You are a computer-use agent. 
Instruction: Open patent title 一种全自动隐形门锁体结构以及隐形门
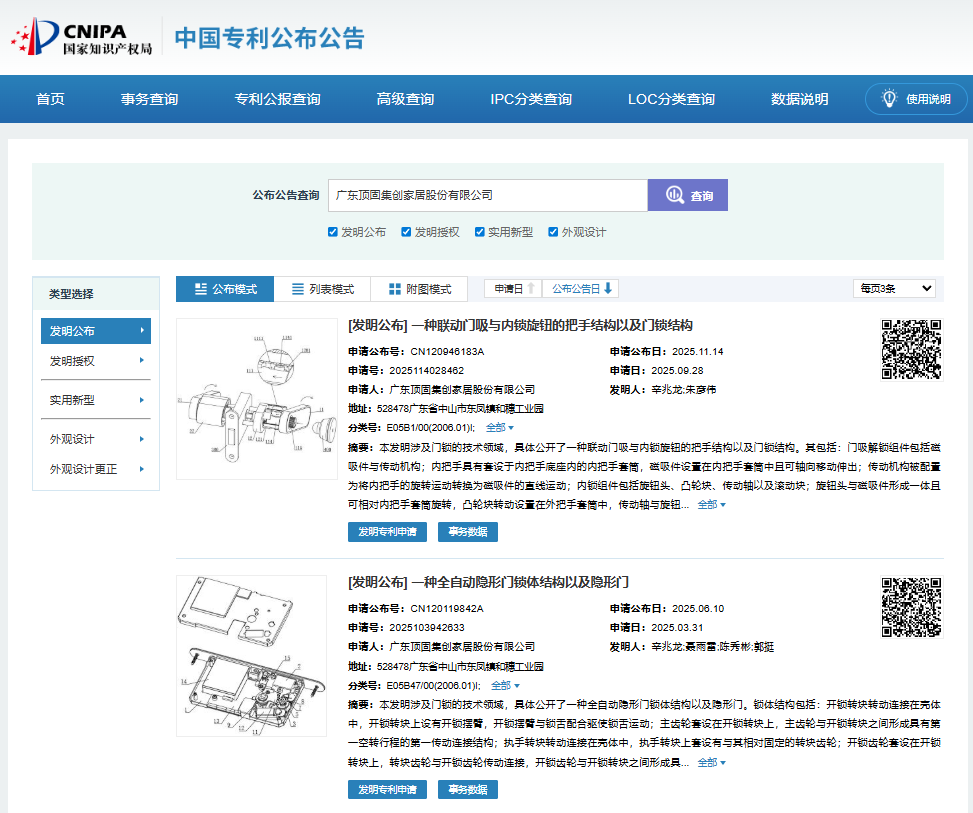[x=488, y=582]
